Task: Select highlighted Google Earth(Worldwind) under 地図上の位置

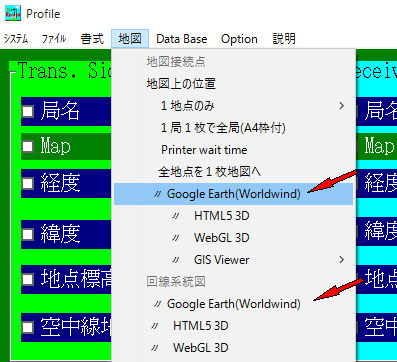Action: click(x=233, y=194)
